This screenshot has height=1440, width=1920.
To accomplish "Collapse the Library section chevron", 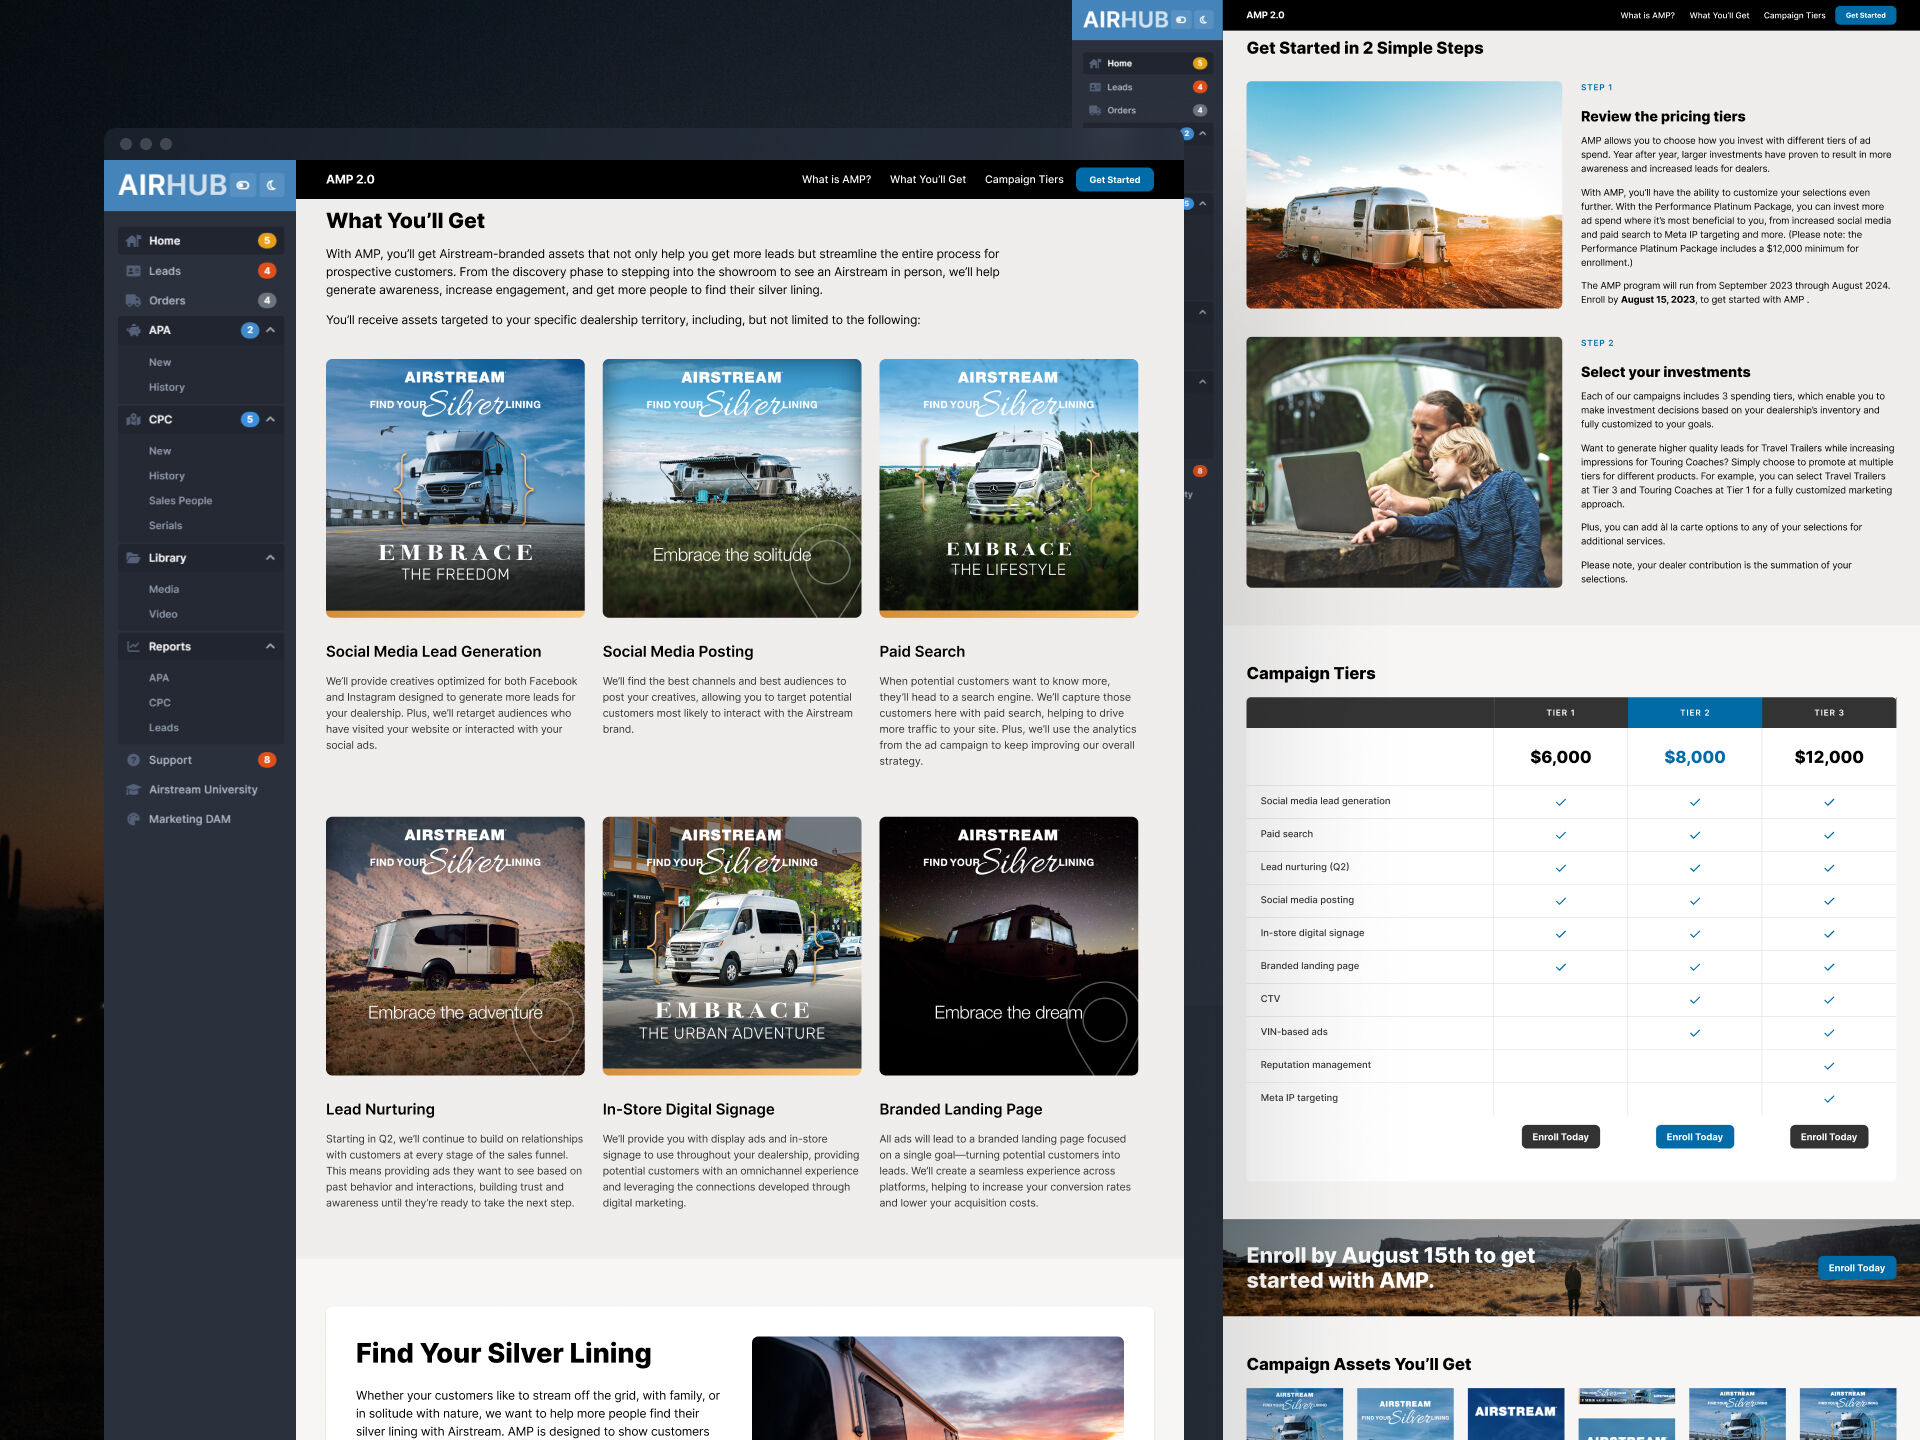I will pos(270,558).
